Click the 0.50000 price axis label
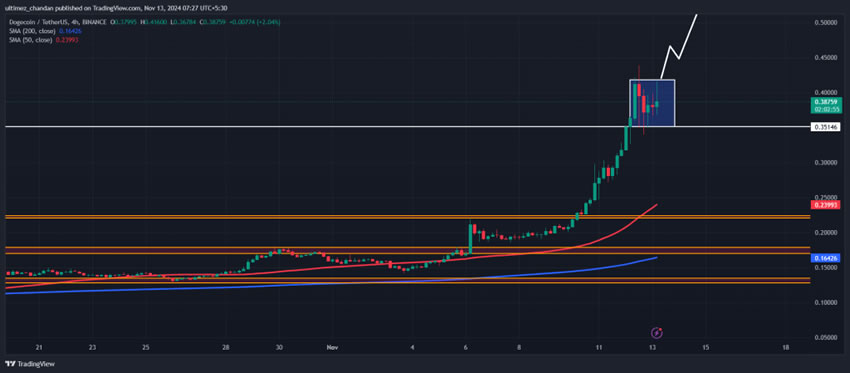This screenshot has width=850, height=373. [x=826, y=22]
